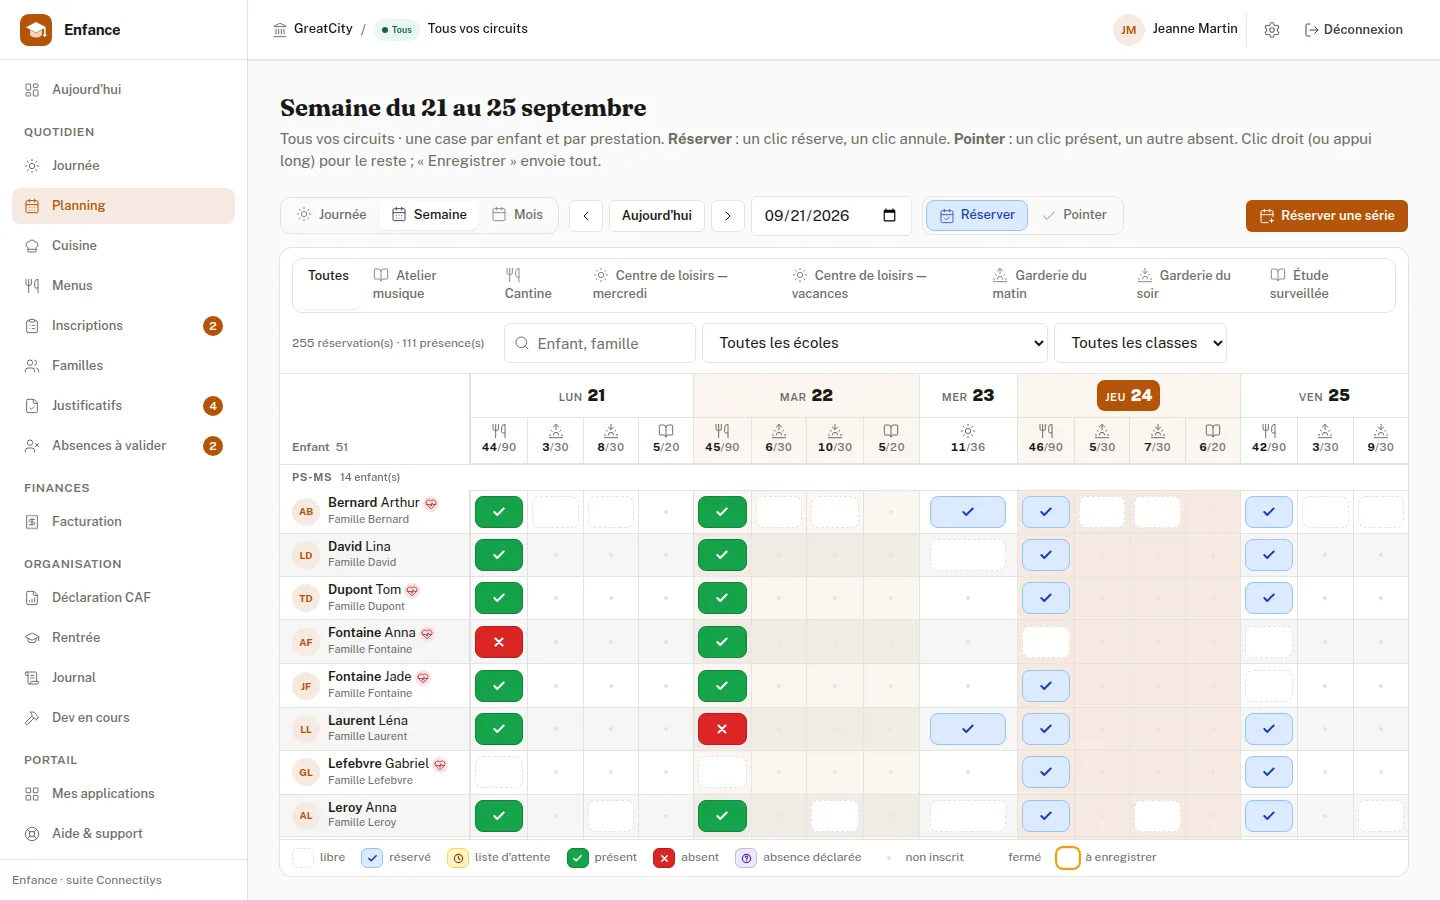Click the AF avatar for Fontaine Anna

[x=306, y=642]
